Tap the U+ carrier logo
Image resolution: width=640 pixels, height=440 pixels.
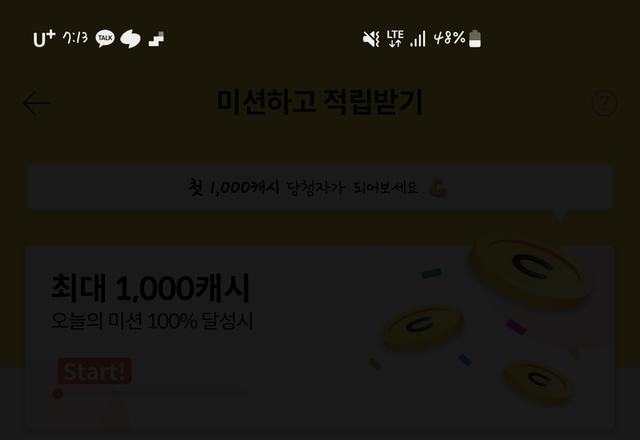(x=44, y=39)
